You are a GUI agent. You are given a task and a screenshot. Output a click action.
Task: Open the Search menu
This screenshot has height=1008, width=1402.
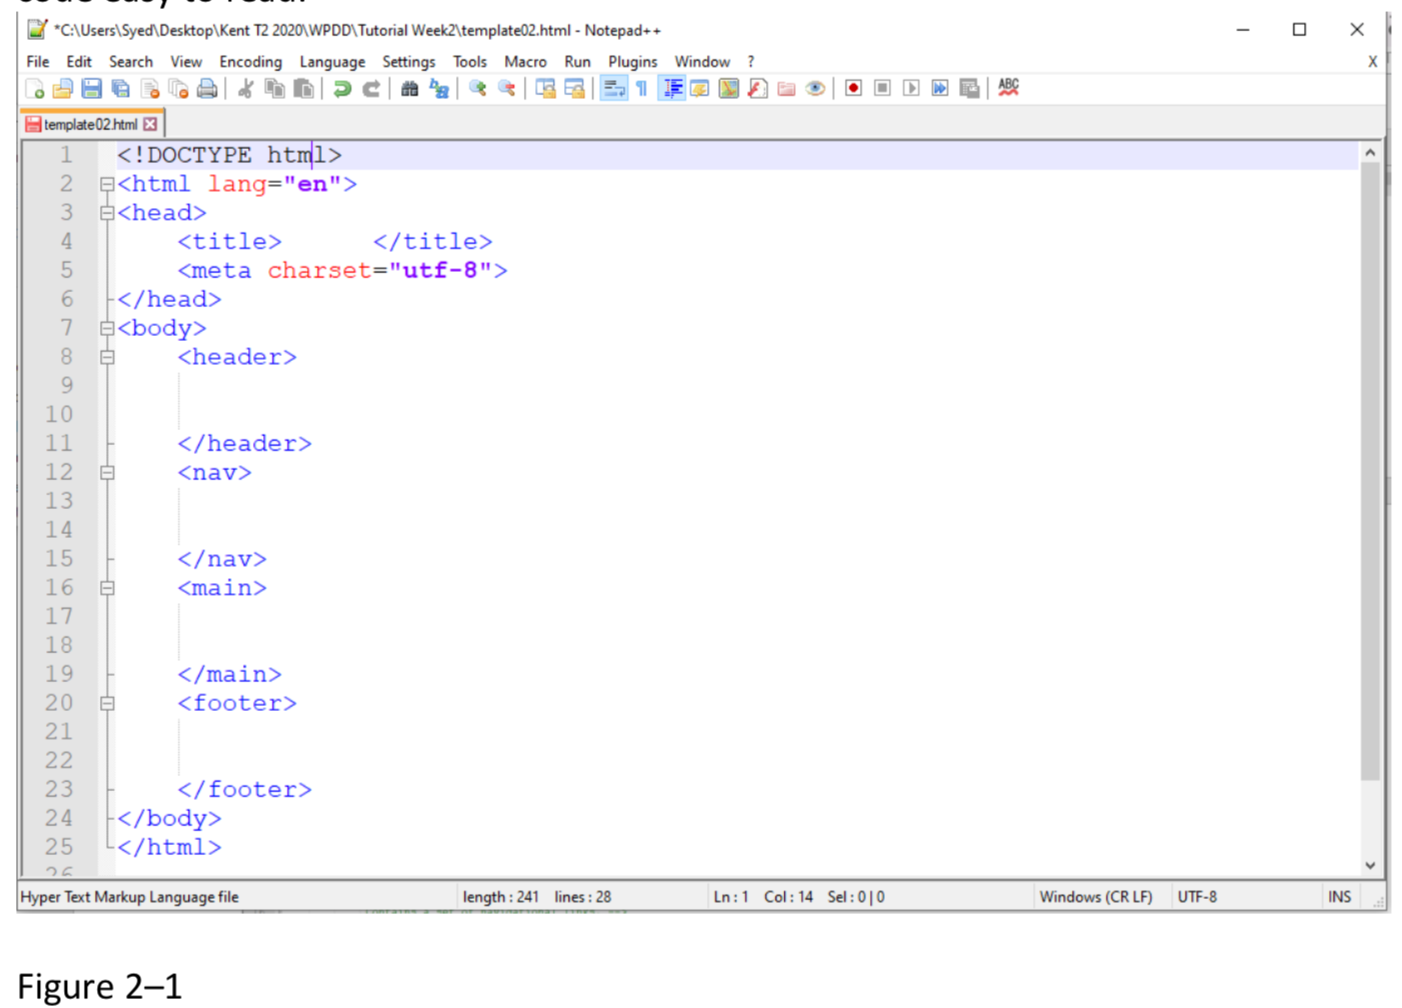pos(131,62)
